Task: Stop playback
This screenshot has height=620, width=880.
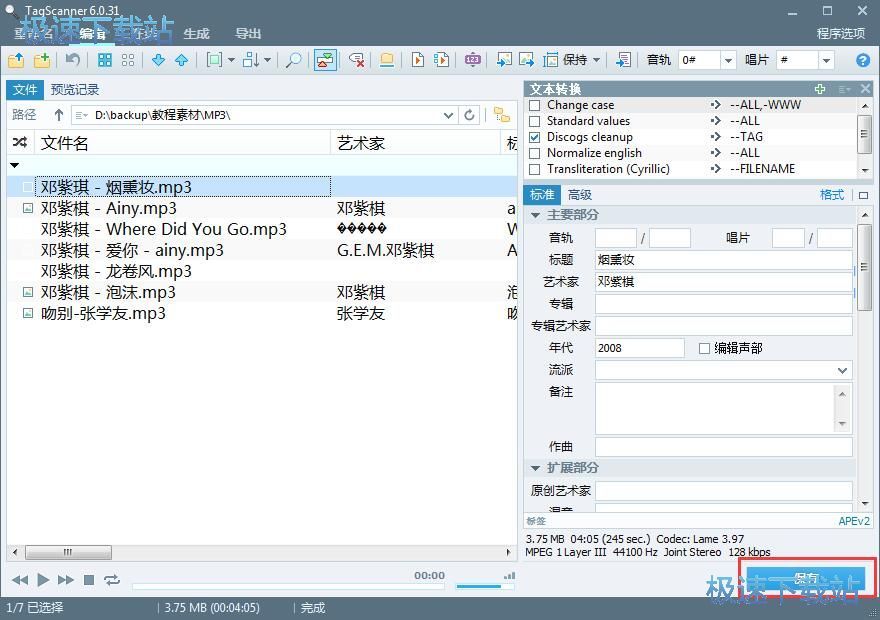Action: click(x=89, y=580)
